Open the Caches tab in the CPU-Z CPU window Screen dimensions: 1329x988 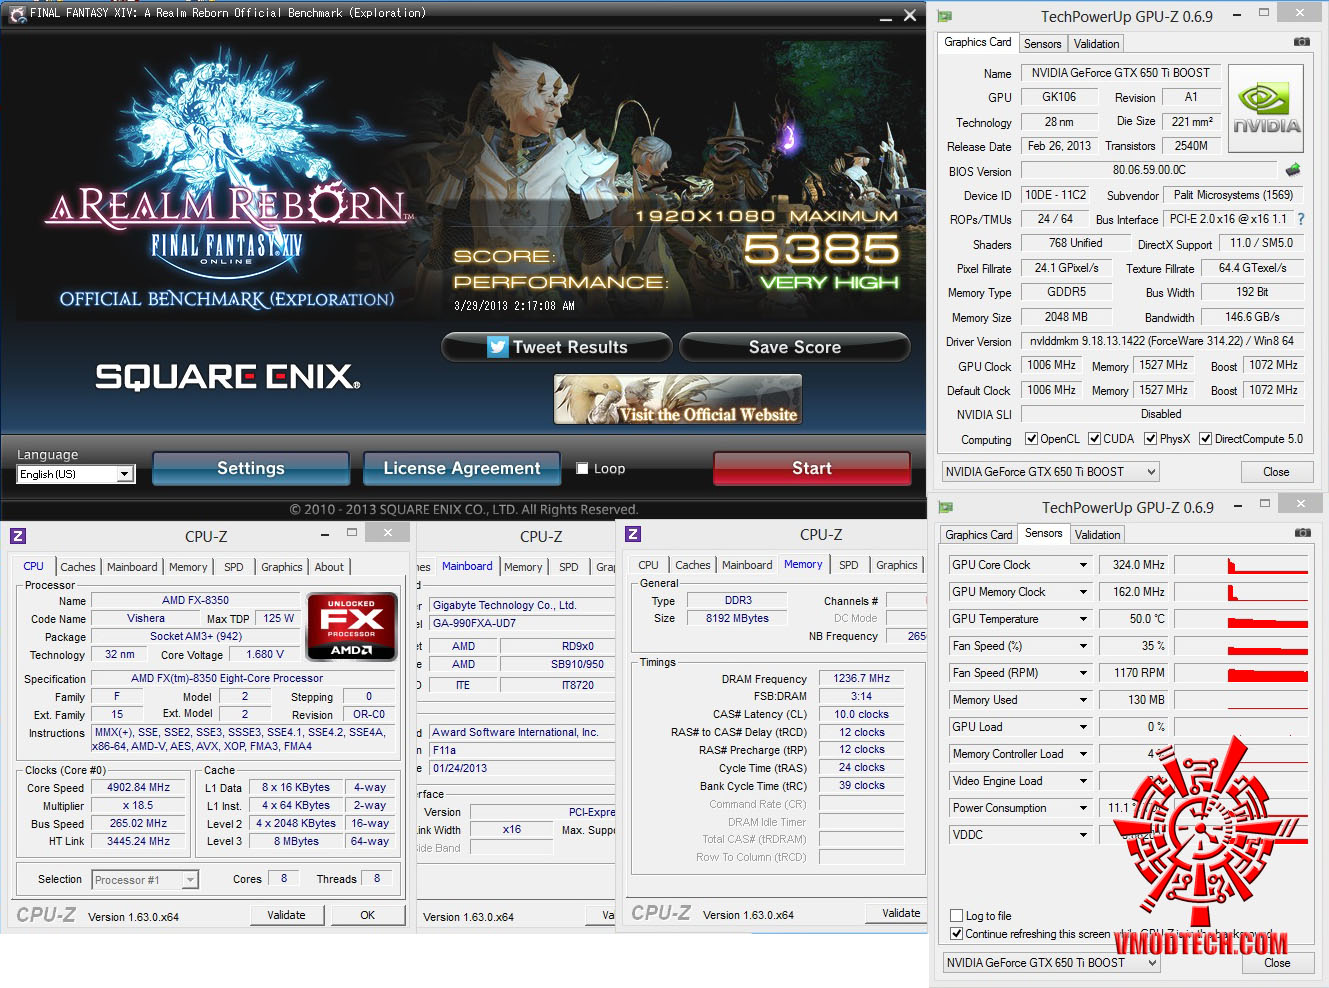click(x=78, y=567)
